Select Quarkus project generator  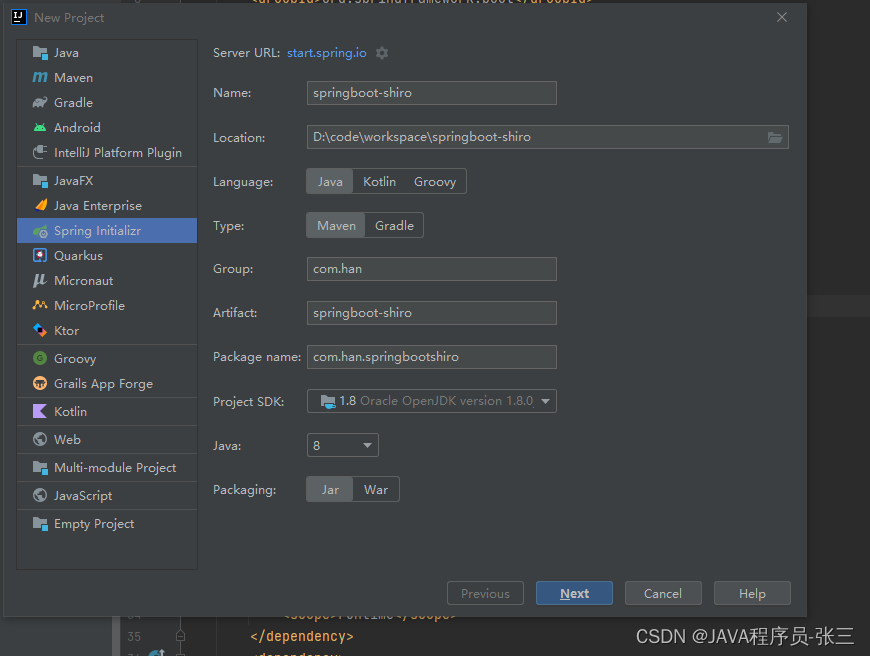click(107, 256)
